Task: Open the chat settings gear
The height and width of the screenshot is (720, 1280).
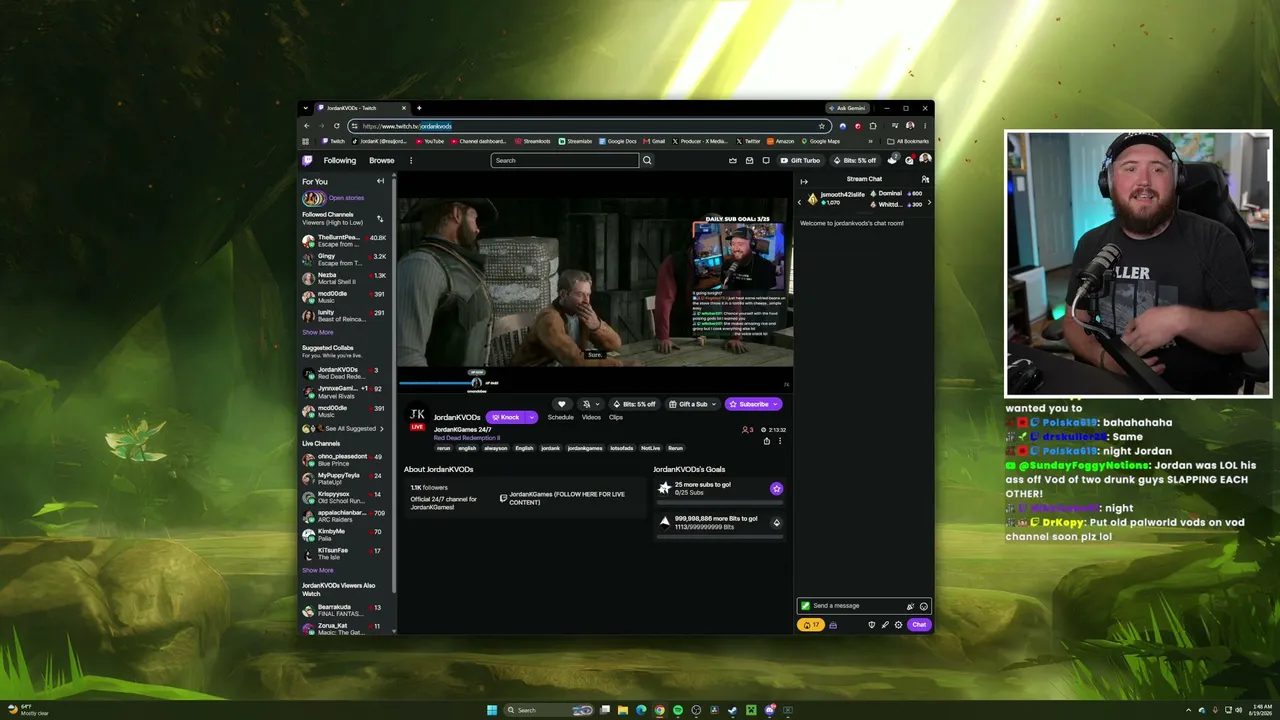Action: [x=898, y=625]
